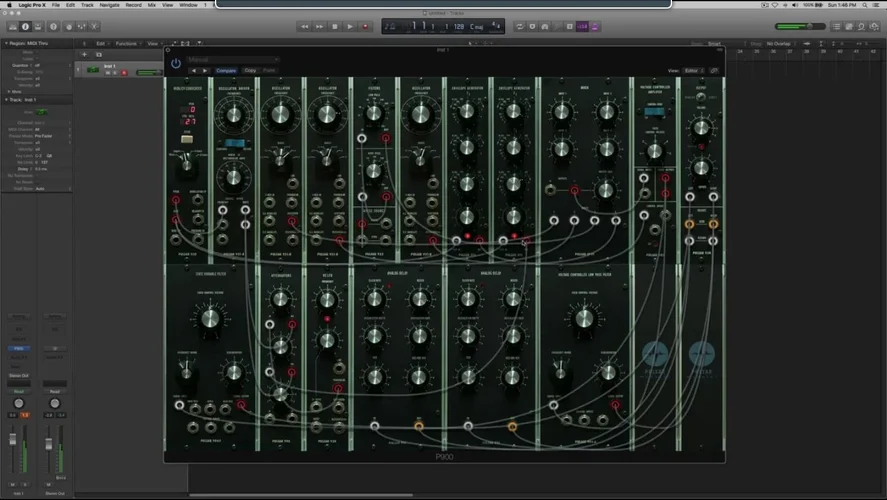Click the Copy button in plugin header
Screen dimensions: 887x500
coord(250,71)
